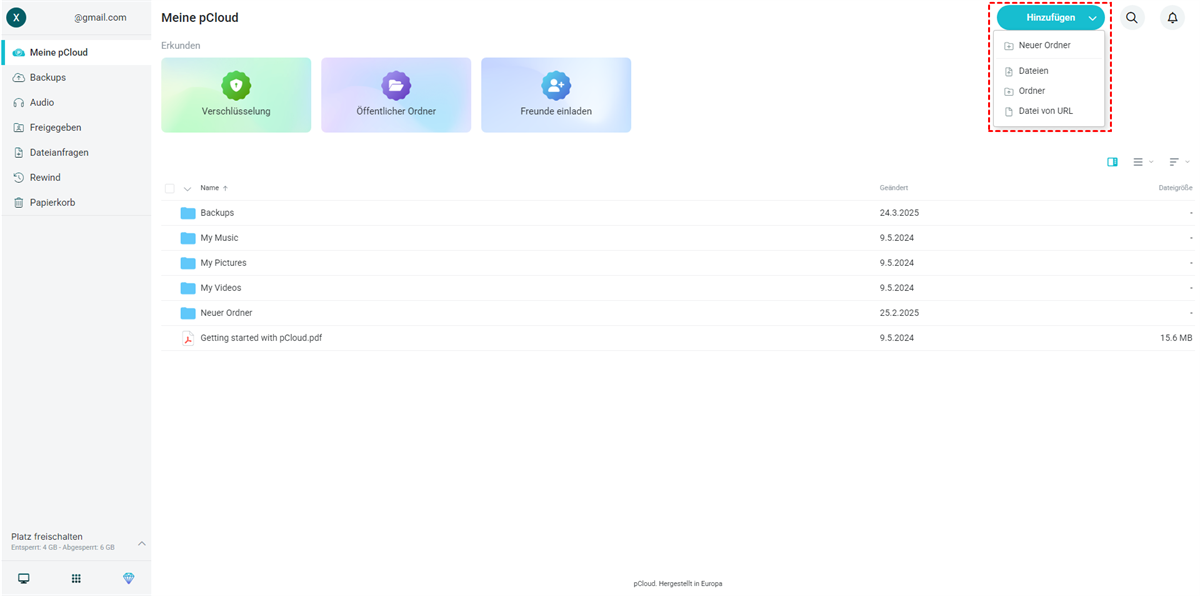Expand the Platz freischalten panel chevron
Viewport: 1200px width, 596px height.
point(141,543)
